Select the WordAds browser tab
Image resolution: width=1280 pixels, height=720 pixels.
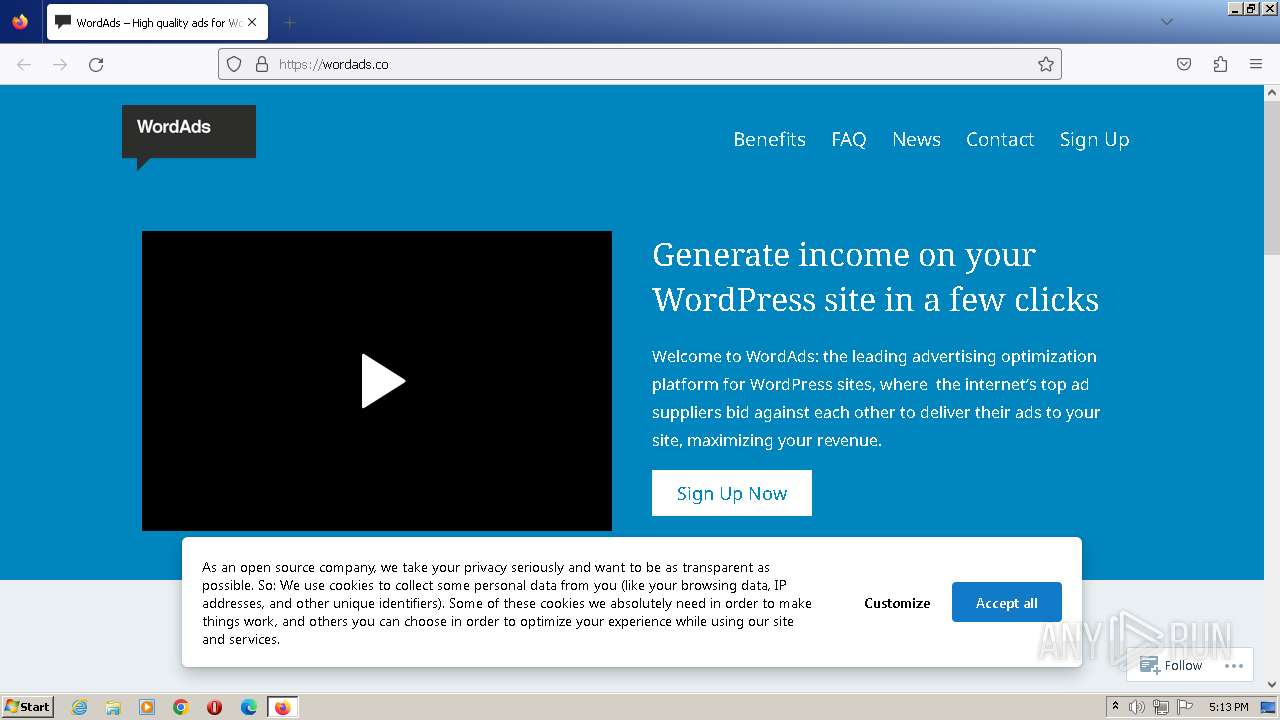156,22
